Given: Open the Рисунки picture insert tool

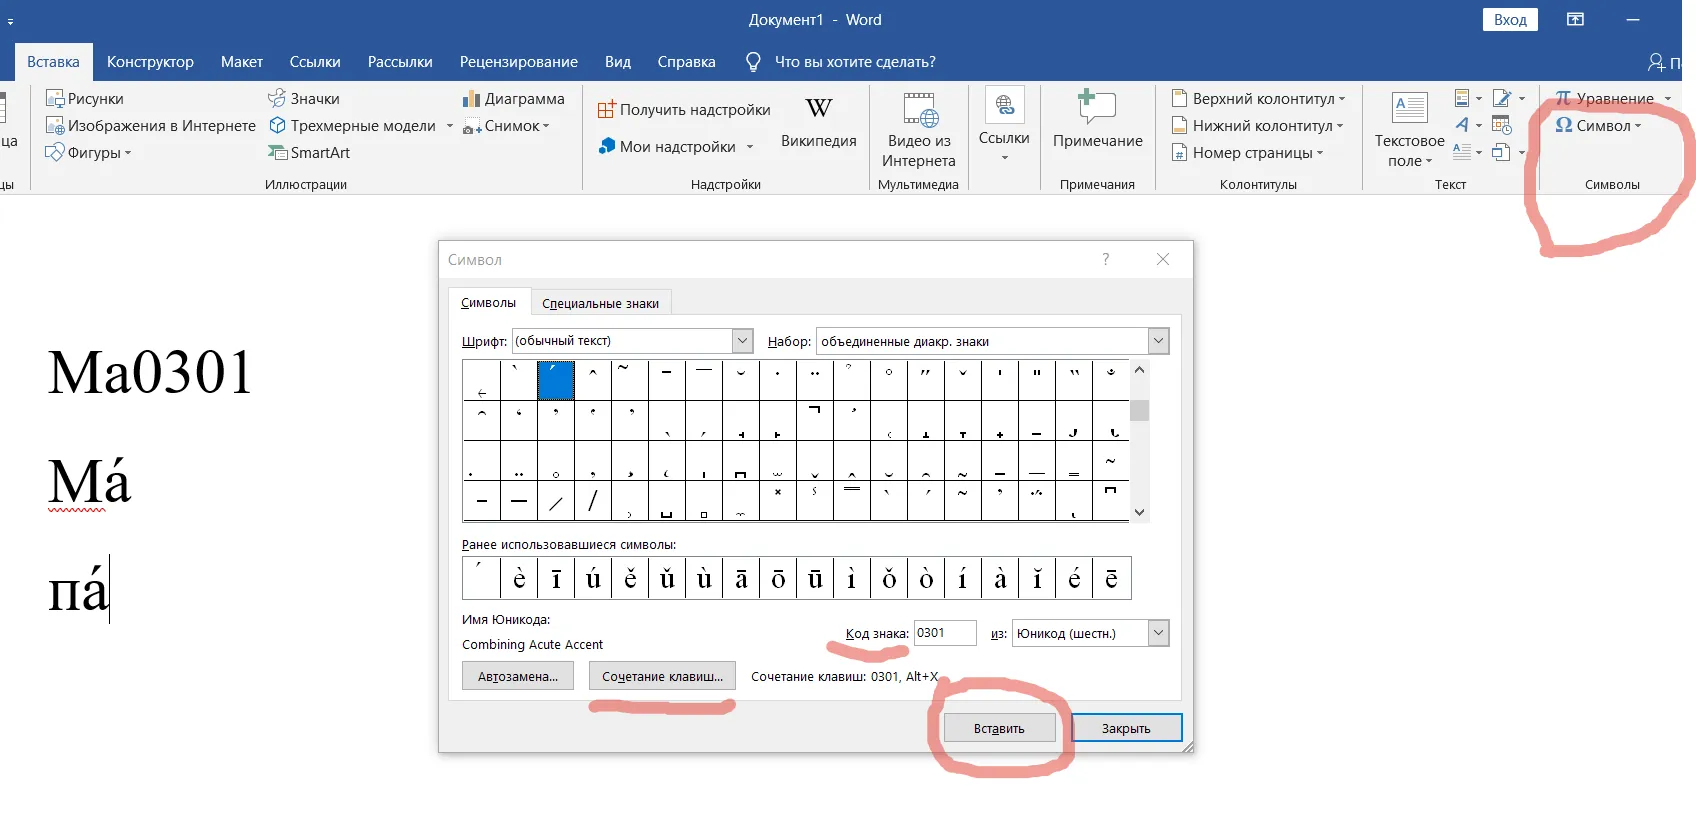Looking at the screenshot, I should (x=85, y=99).
